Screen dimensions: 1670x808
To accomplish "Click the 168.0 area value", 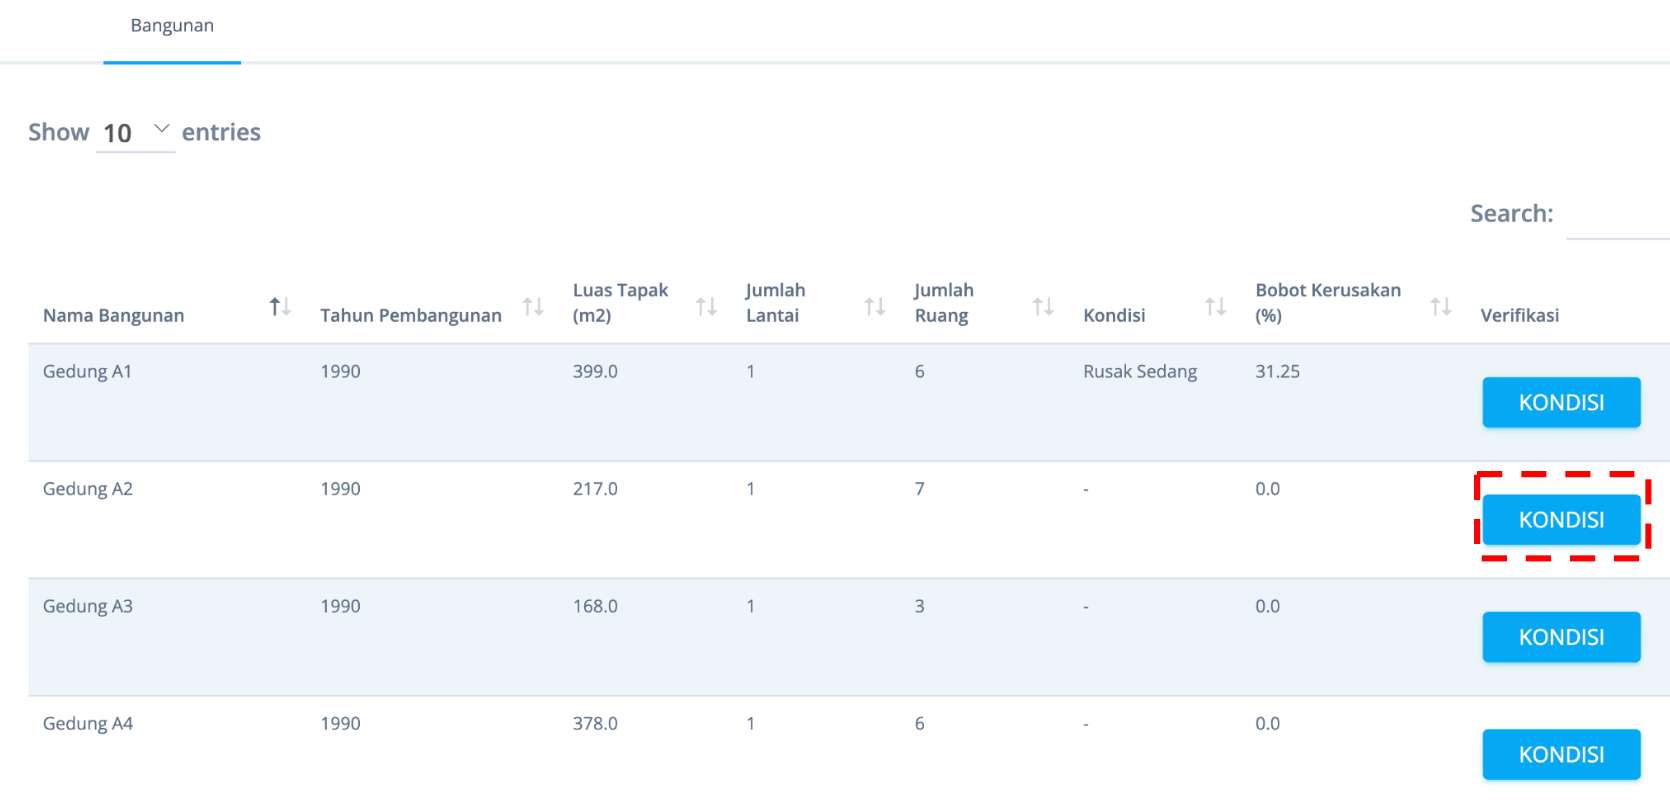I will click(595, 606).
